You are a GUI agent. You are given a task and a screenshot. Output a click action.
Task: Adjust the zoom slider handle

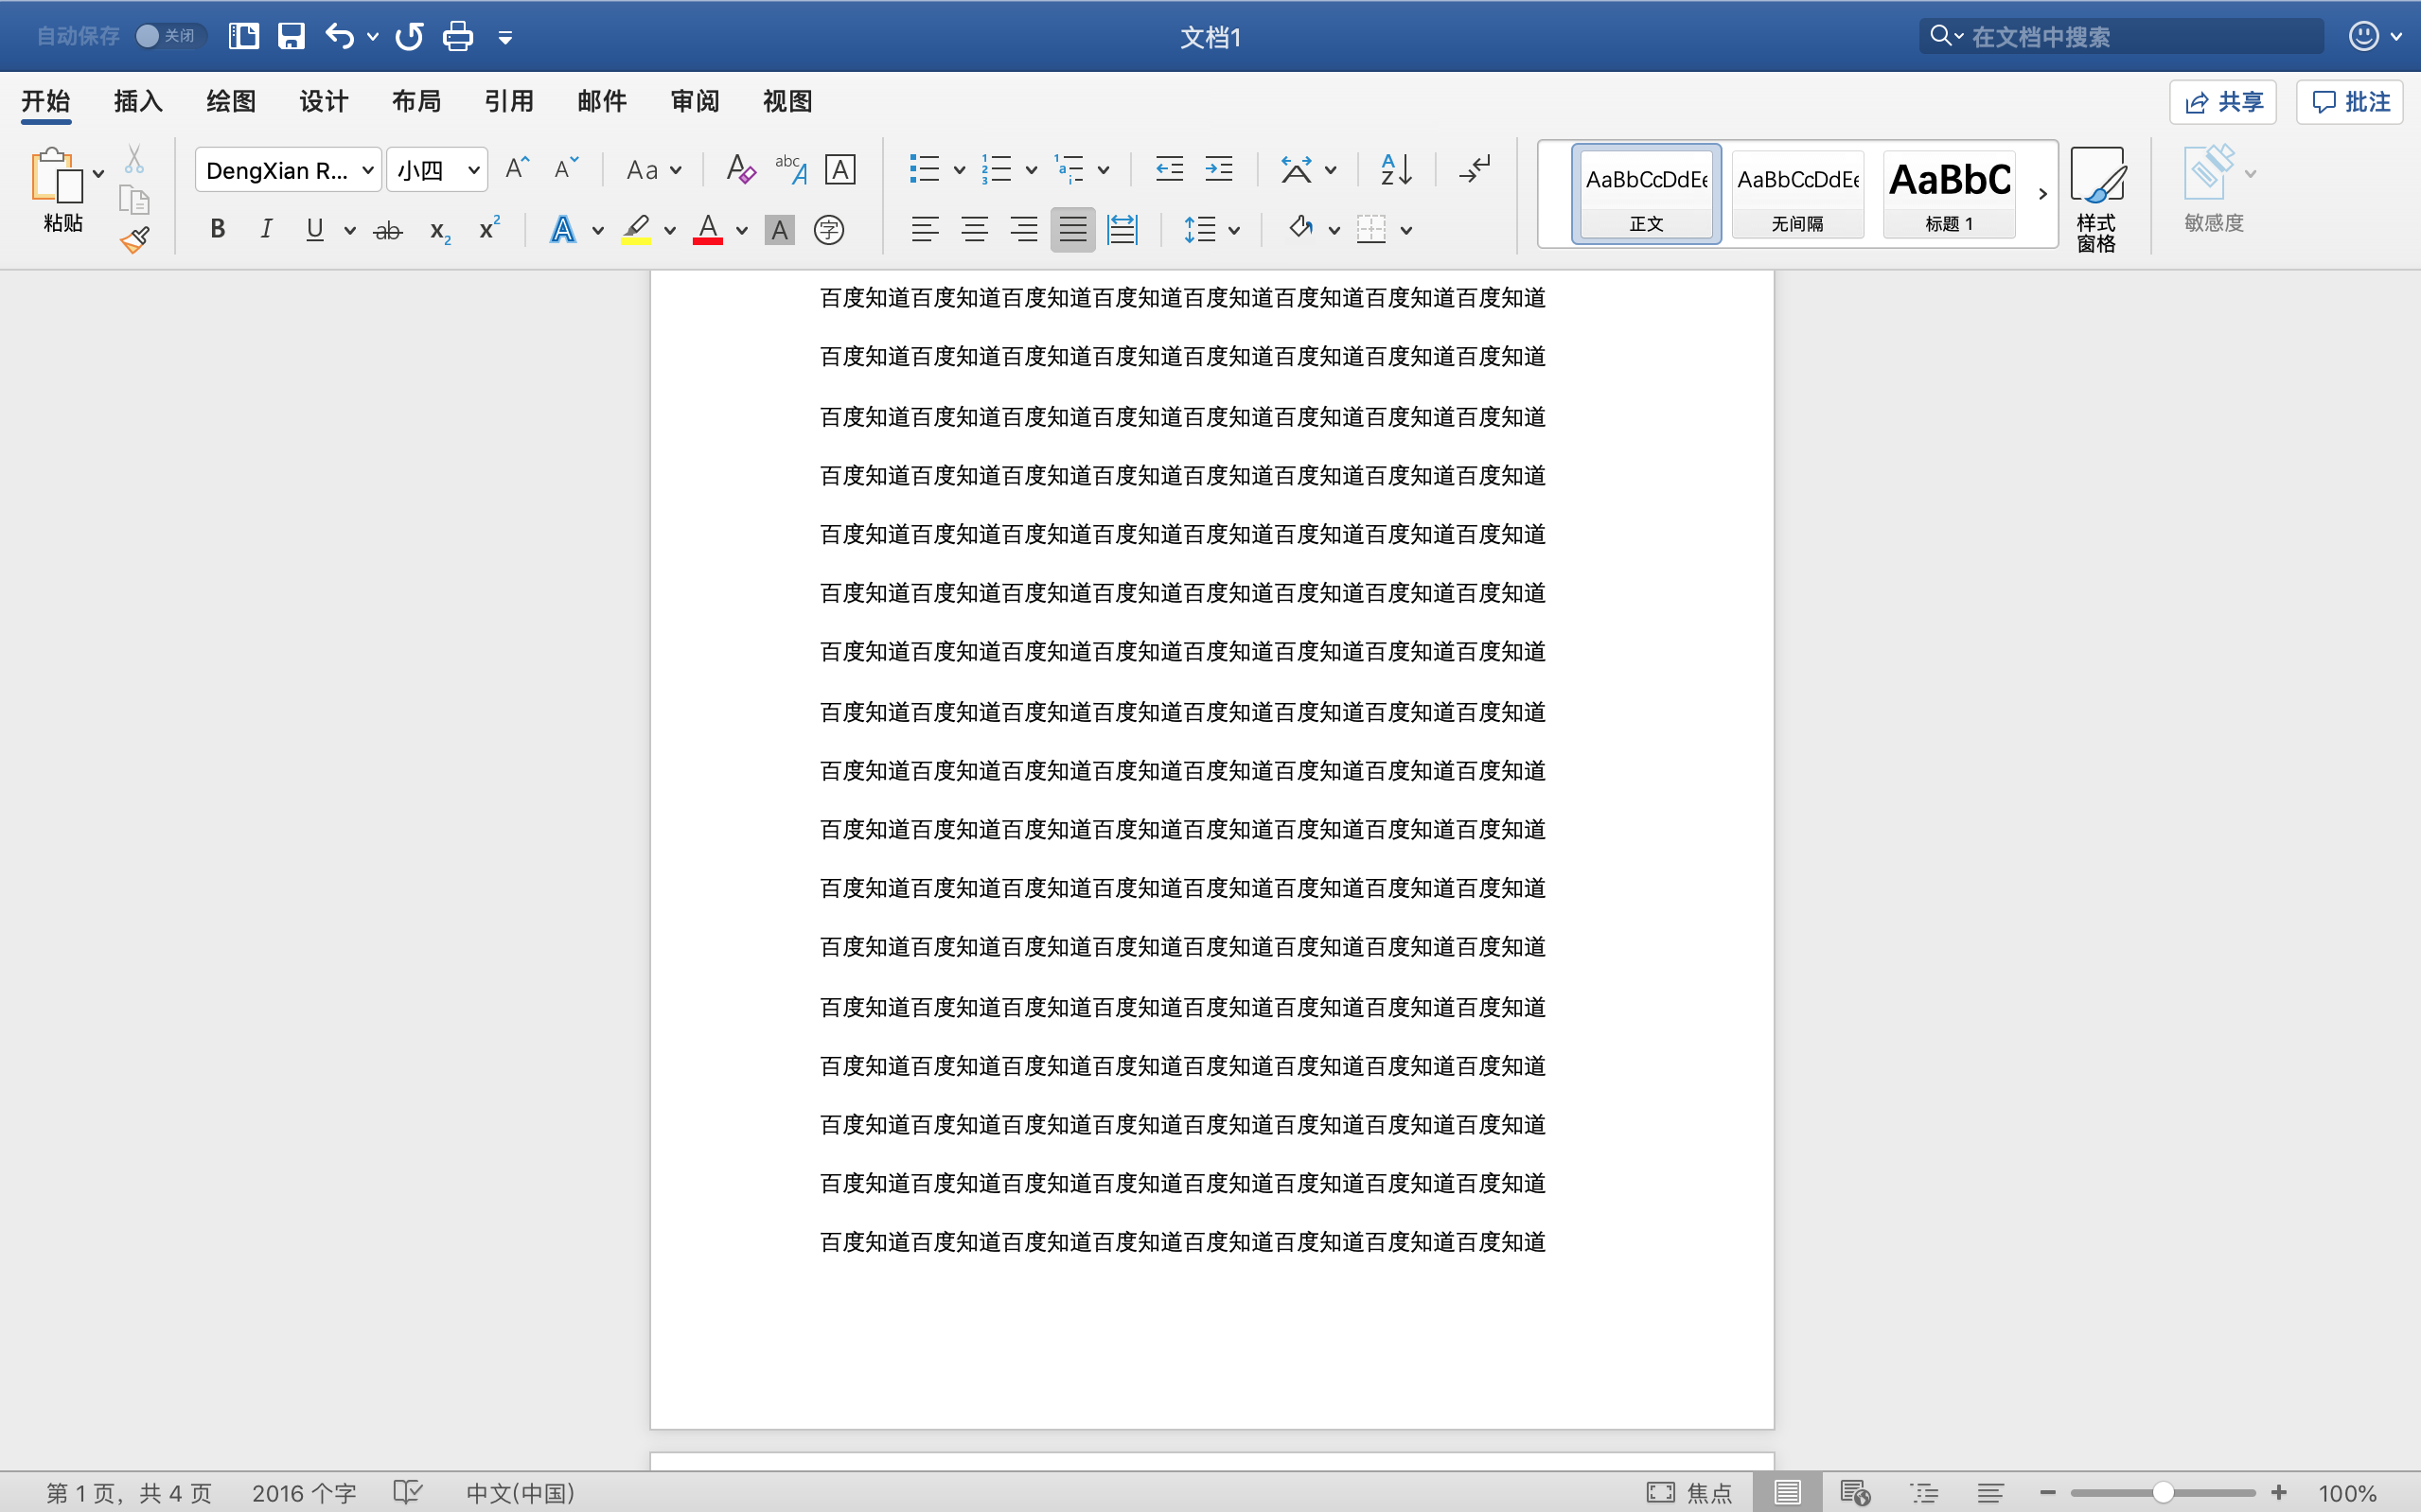pyautogui.click(x=2162, y=1492)
